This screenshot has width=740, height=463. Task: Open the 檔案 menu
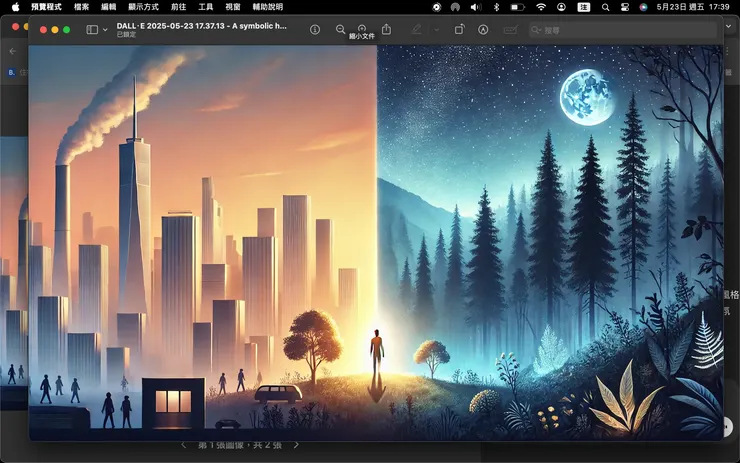[82, 7]
